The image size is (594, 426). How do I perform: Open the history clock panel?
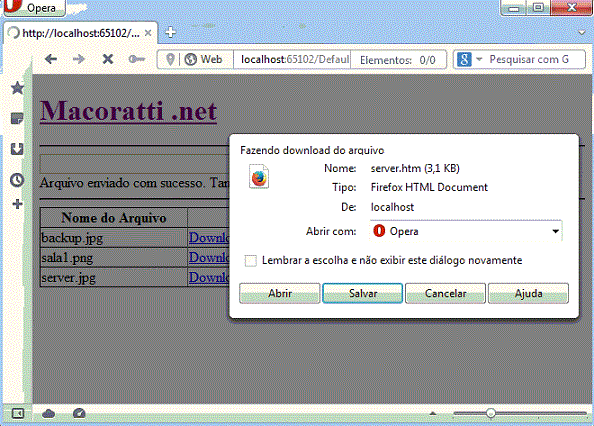17,180
